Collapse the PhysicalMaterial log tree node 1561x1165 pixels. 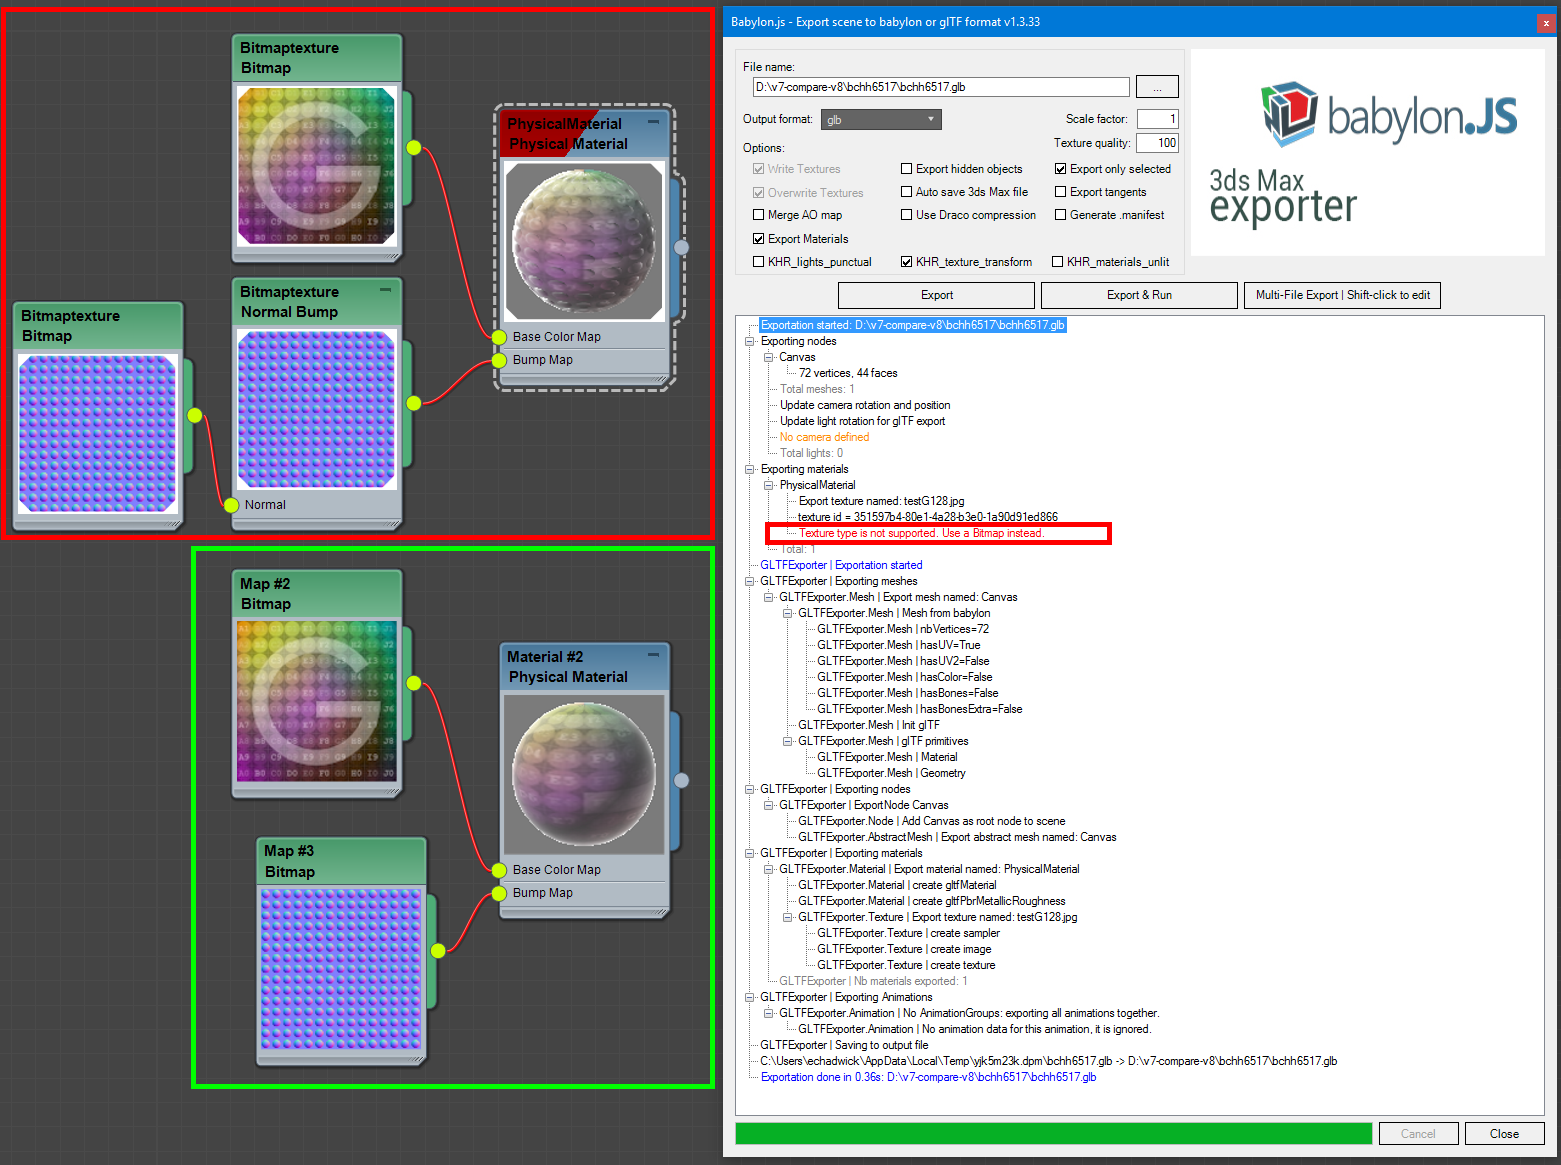(x=768, y=485)
